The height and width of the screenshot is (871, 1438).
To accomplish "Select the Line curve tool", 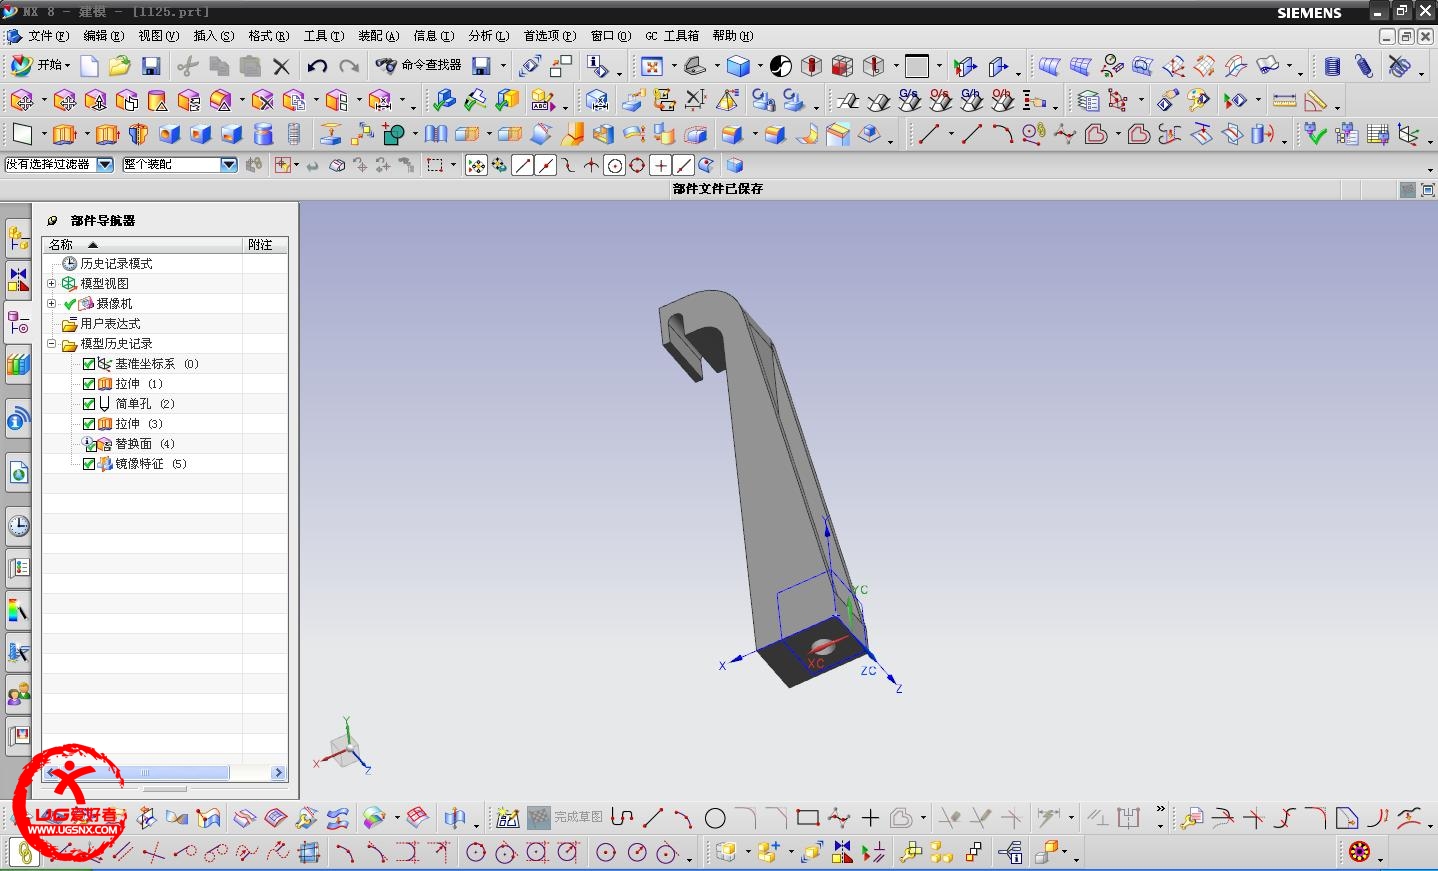I will click(x=929, y=134).
